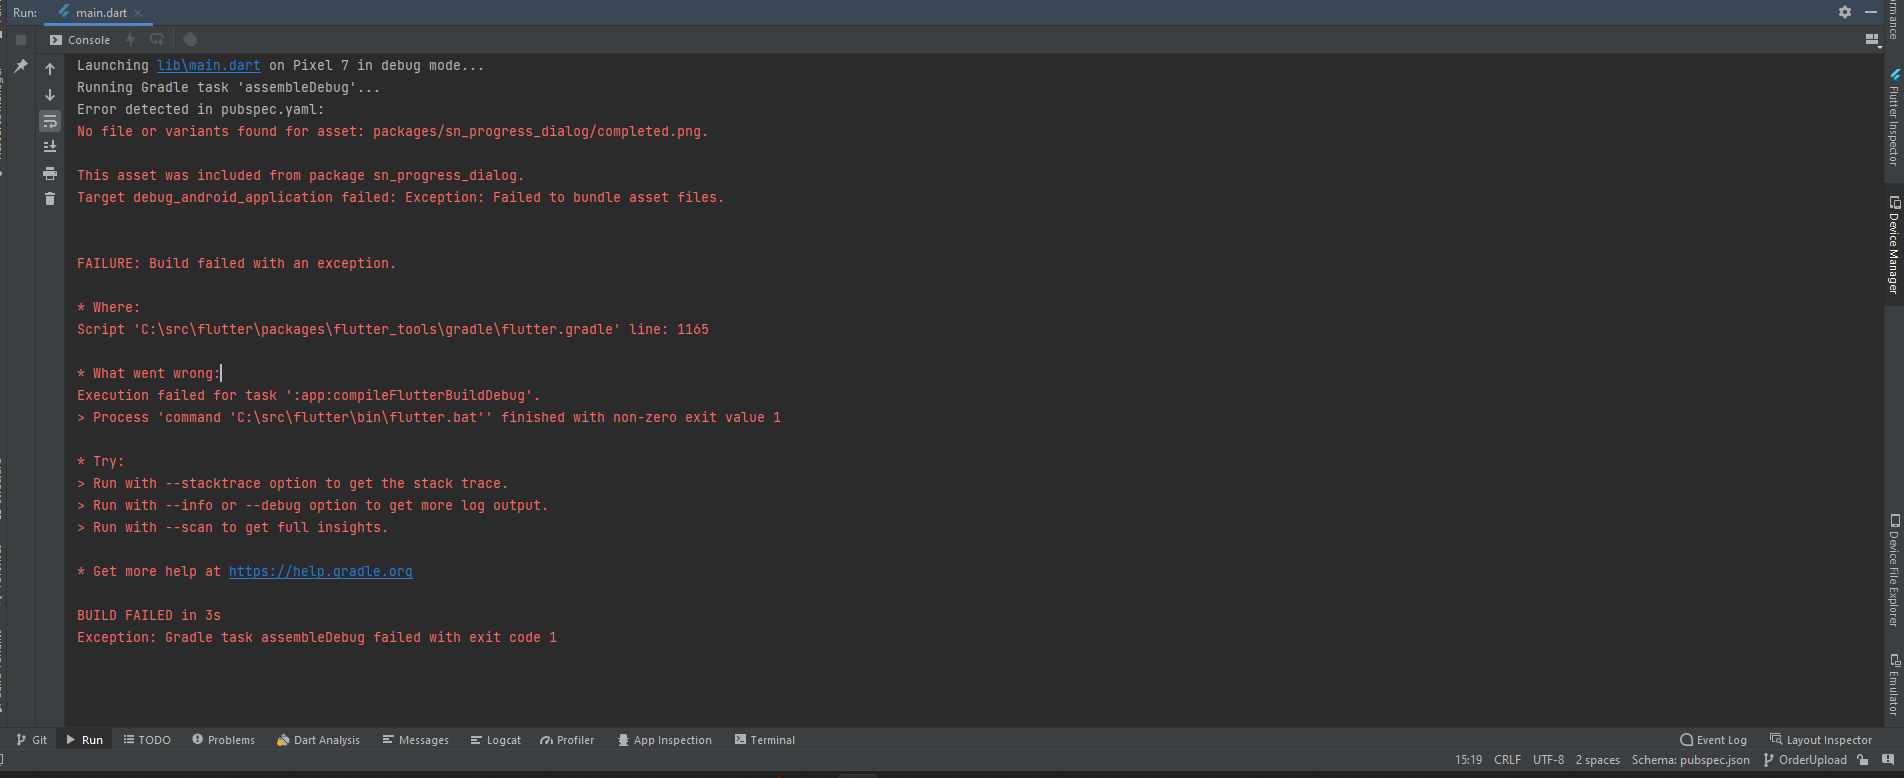1904x778 pixels.
Task: Open the App Inspection tool window
Action: point(665,740)
